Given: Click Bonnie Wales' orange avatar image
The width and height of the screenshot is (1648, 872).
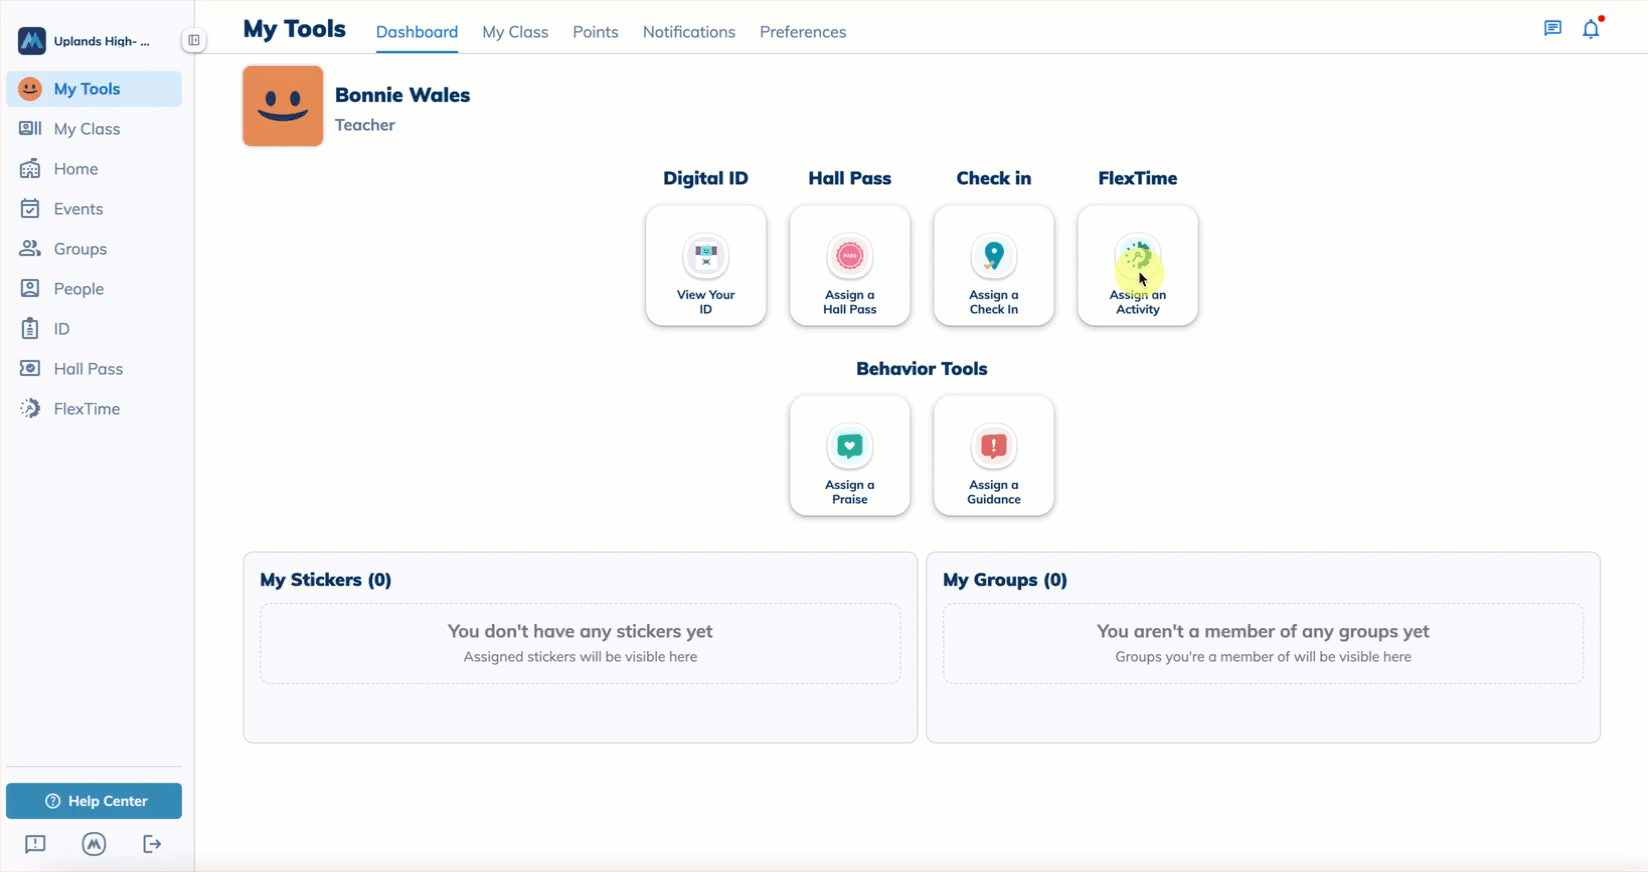Looking at the screenshot, I should tap(283, 106).
